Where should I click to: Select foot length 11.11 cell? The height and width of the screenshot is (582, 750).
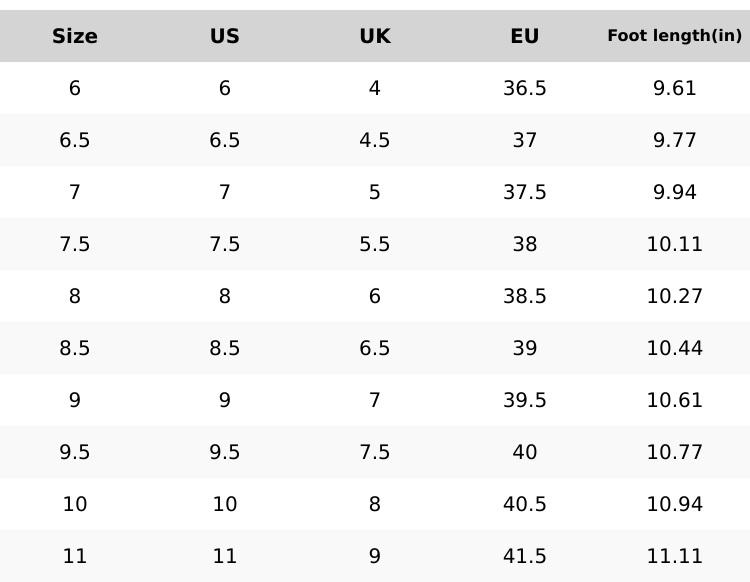(x=675, y=556)
